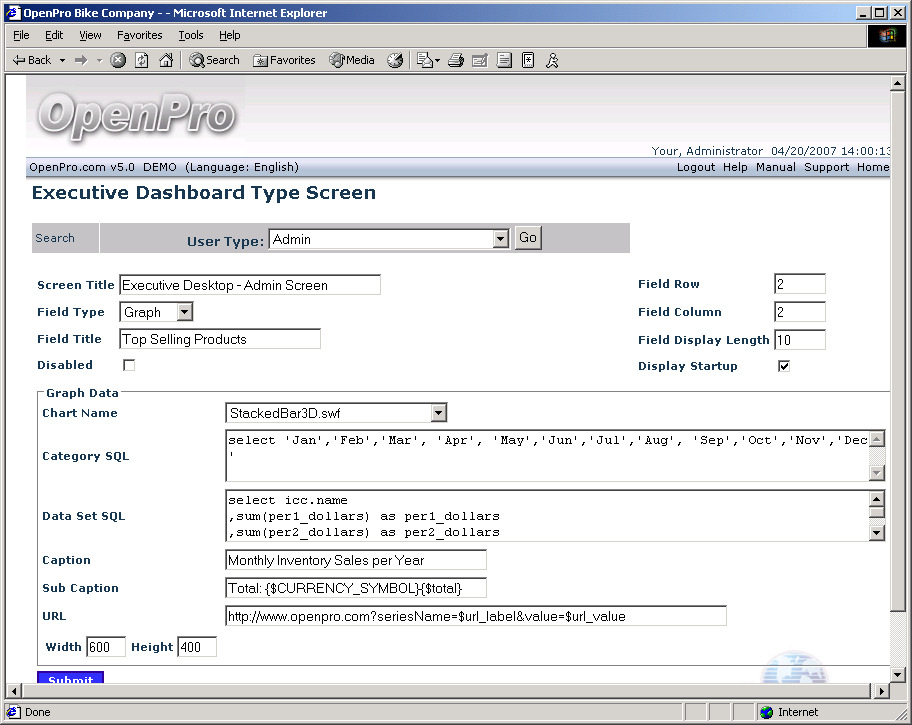Toggle the Disabled checkbox
The image size is (912, 725).
(129, 366)
